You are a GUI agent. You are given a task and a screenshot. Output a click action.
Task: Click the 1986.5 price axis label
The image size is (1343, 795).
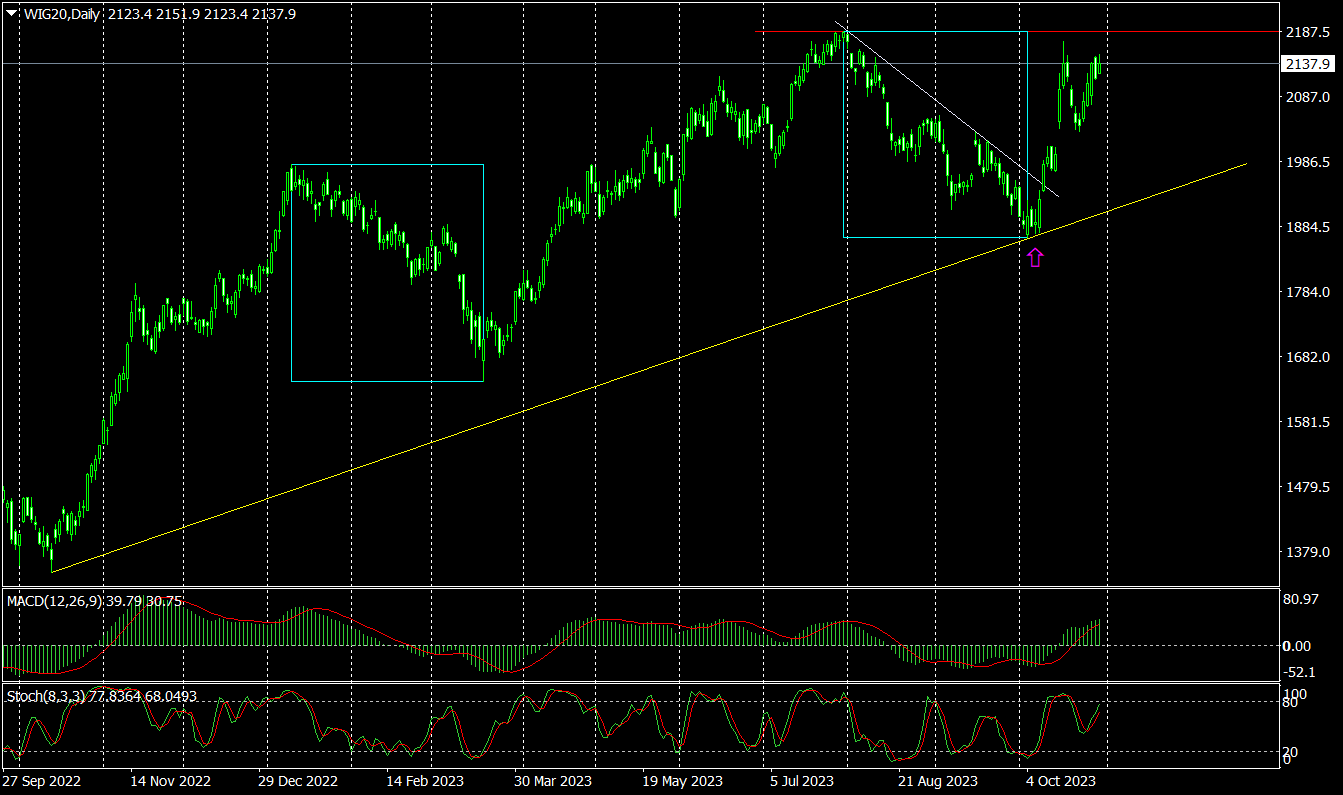1307,162
